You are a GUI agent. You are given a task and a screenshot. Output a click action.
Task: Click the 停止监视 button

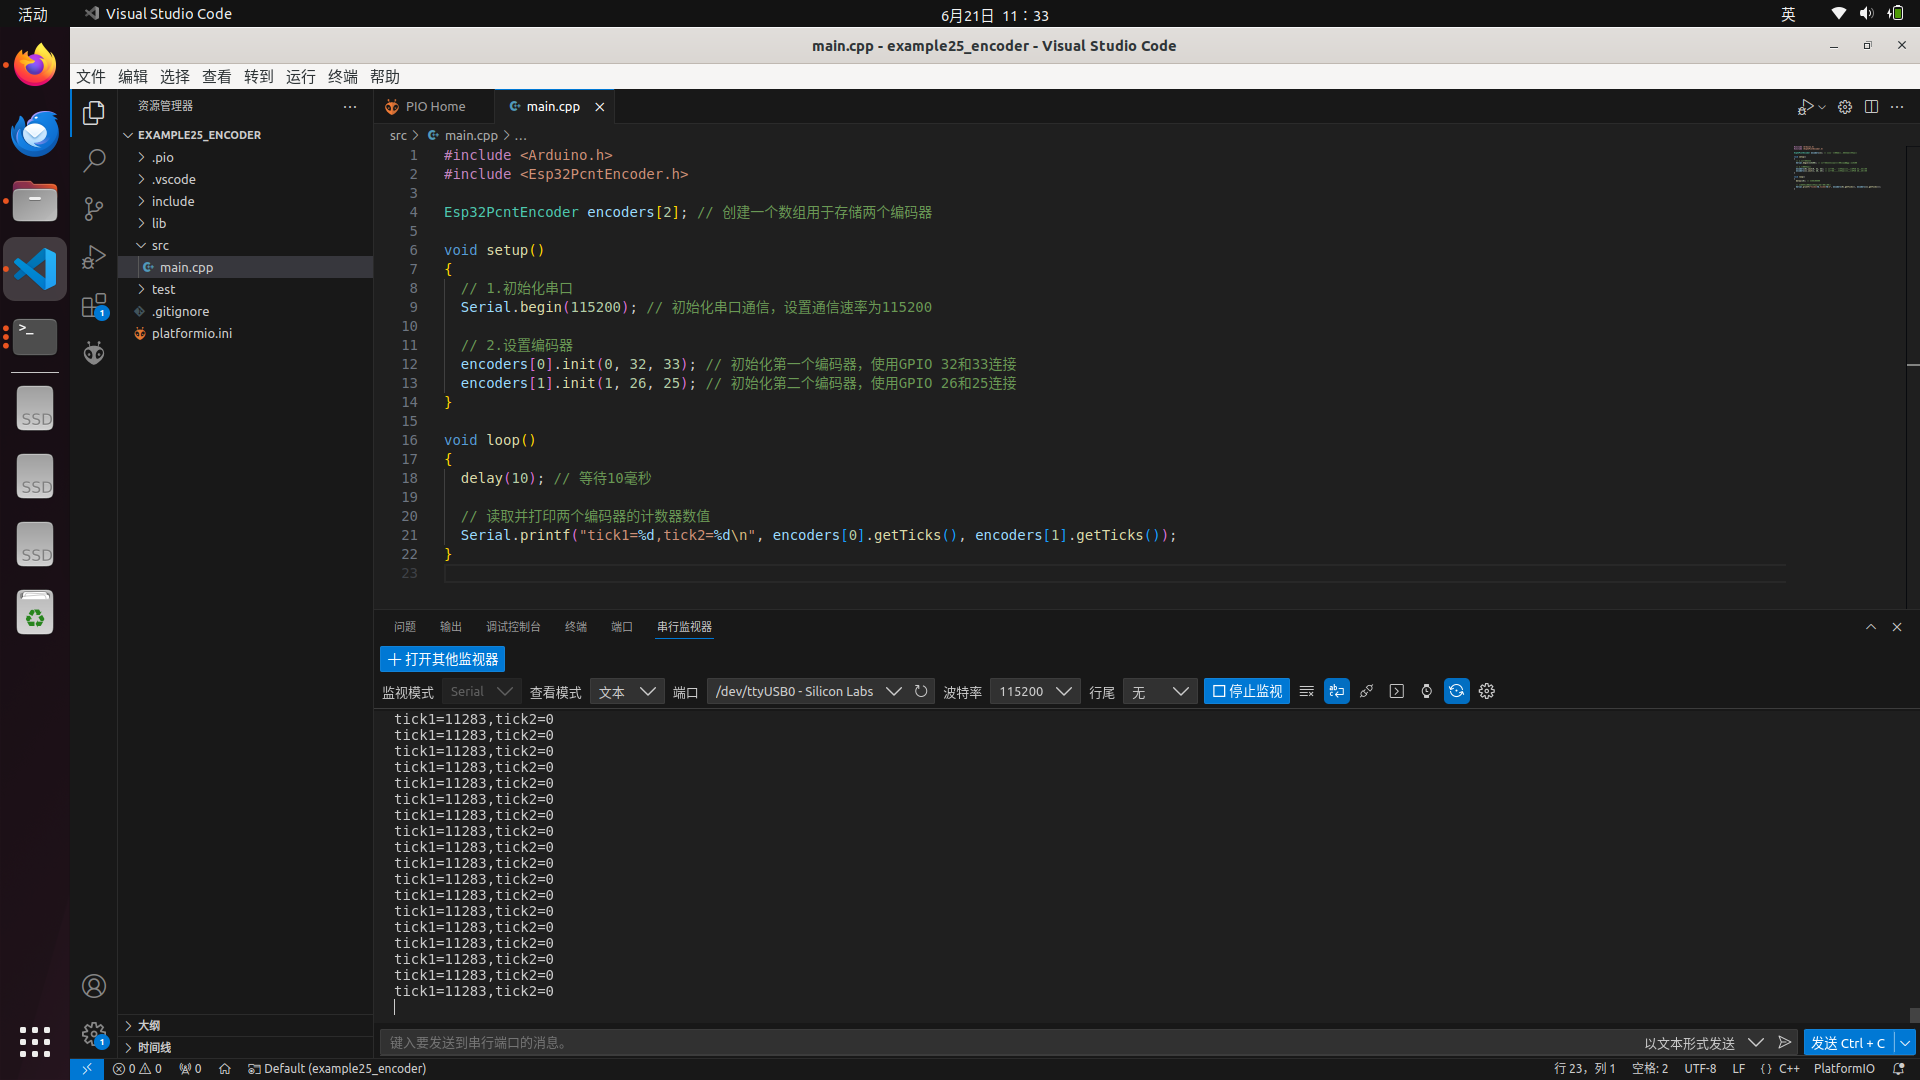[x=1246, y=691]
